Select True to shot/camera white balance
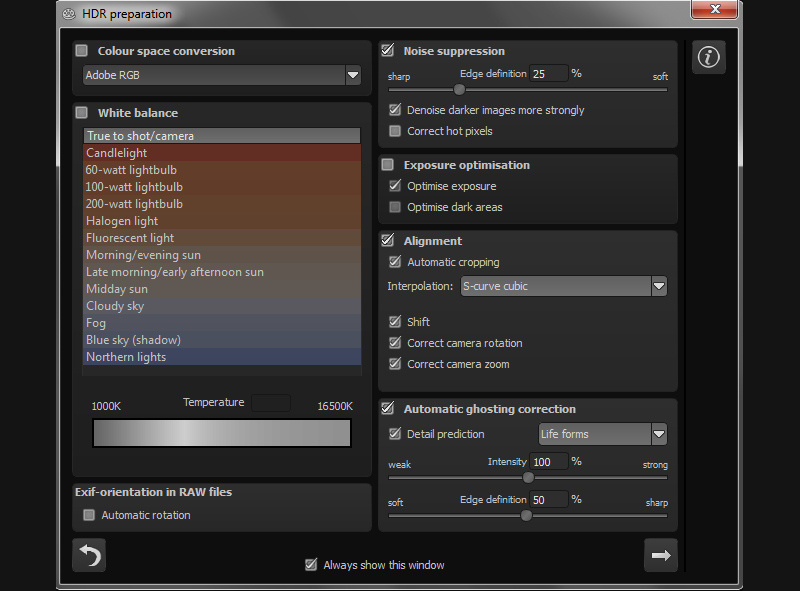 click(222, 136)
